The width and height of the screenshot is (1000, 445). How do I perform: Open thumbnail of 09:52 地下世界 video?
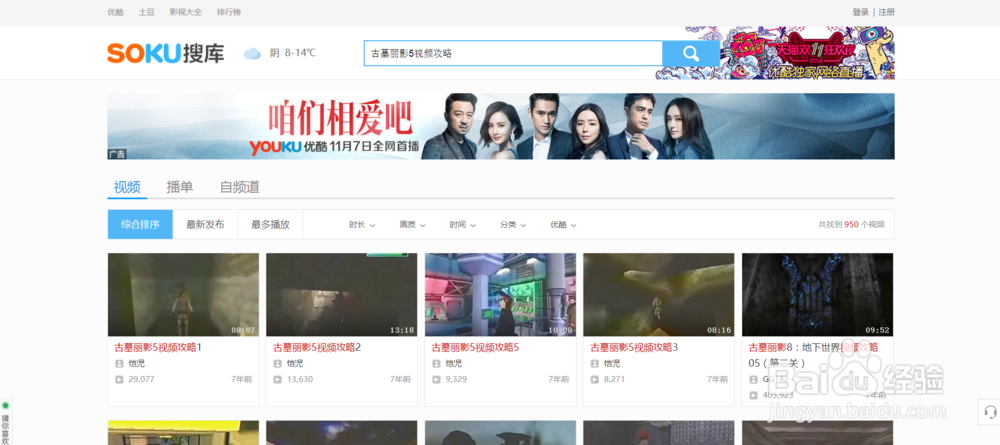point(818,295)
